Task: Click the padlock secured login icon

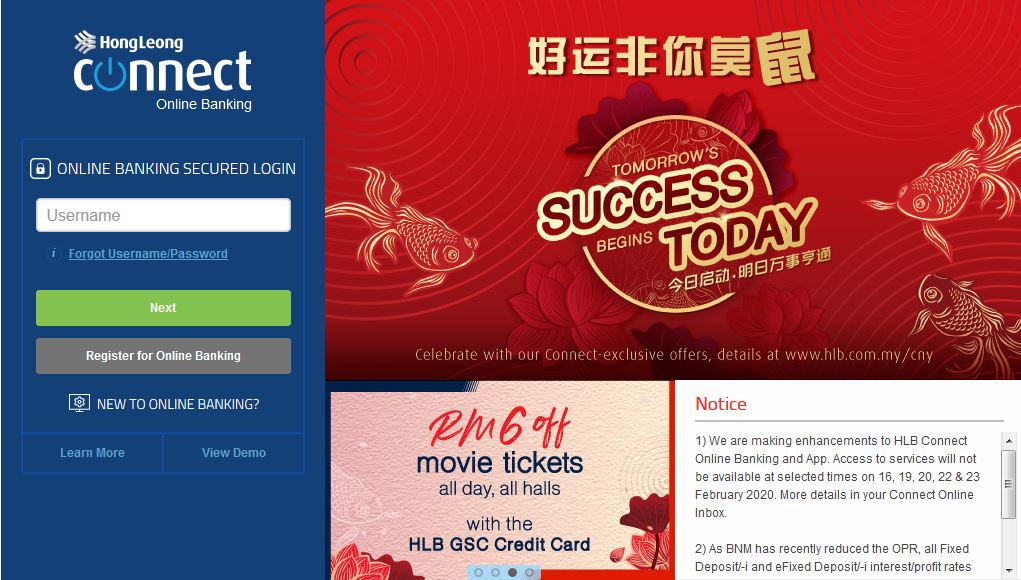Action: [x=40, y=169]
